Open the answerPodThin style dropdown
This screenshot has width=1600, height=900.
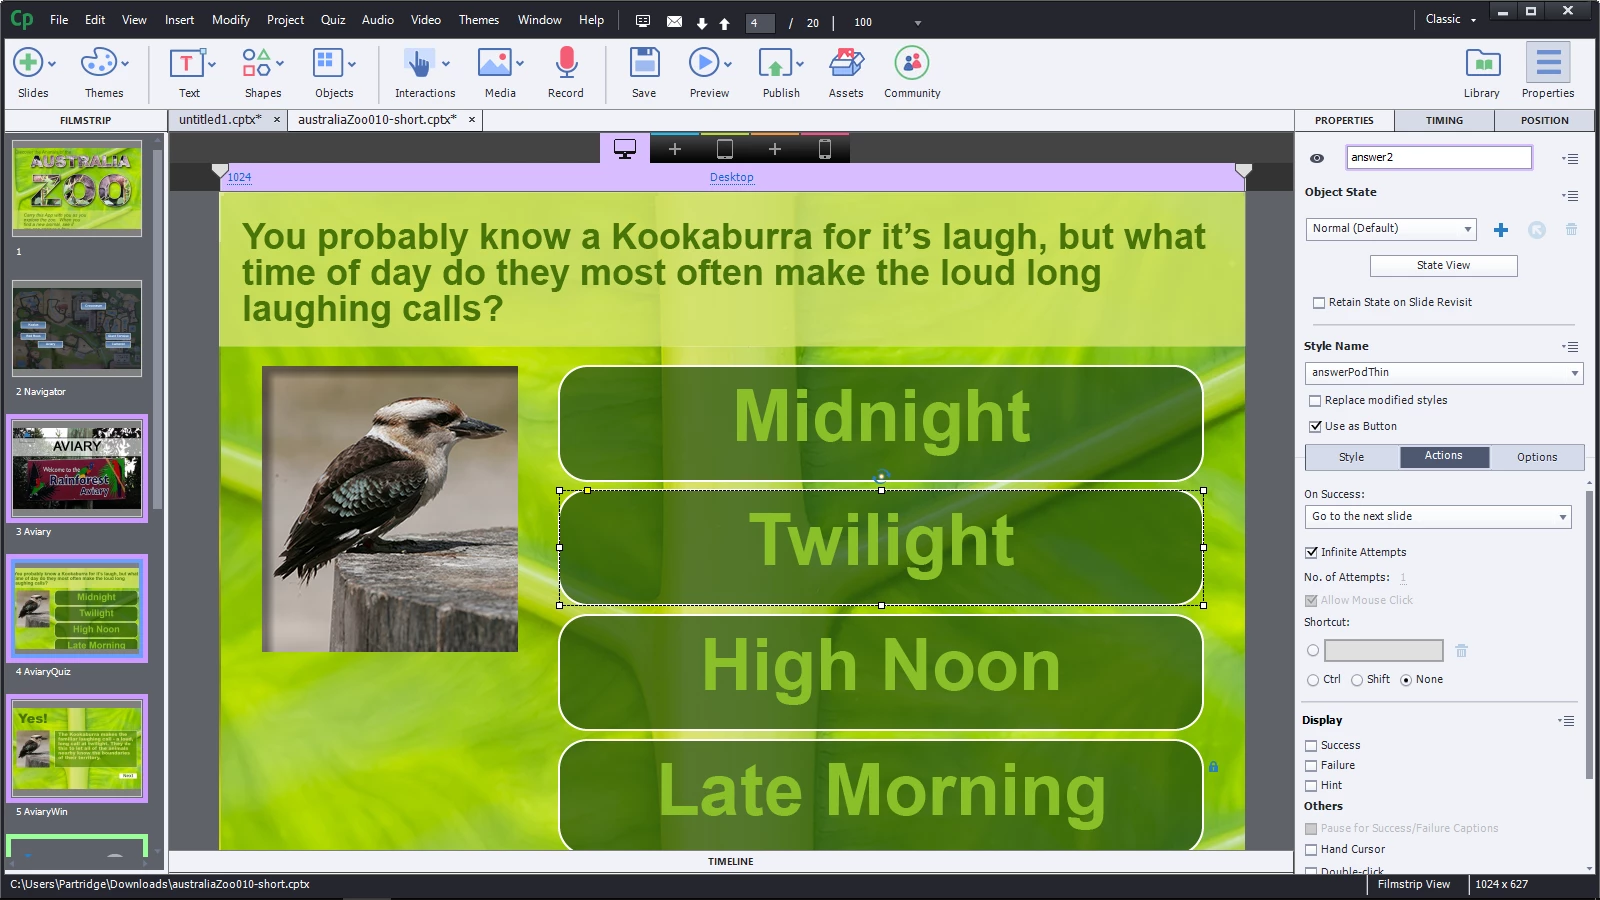[x=1444, y=373]
